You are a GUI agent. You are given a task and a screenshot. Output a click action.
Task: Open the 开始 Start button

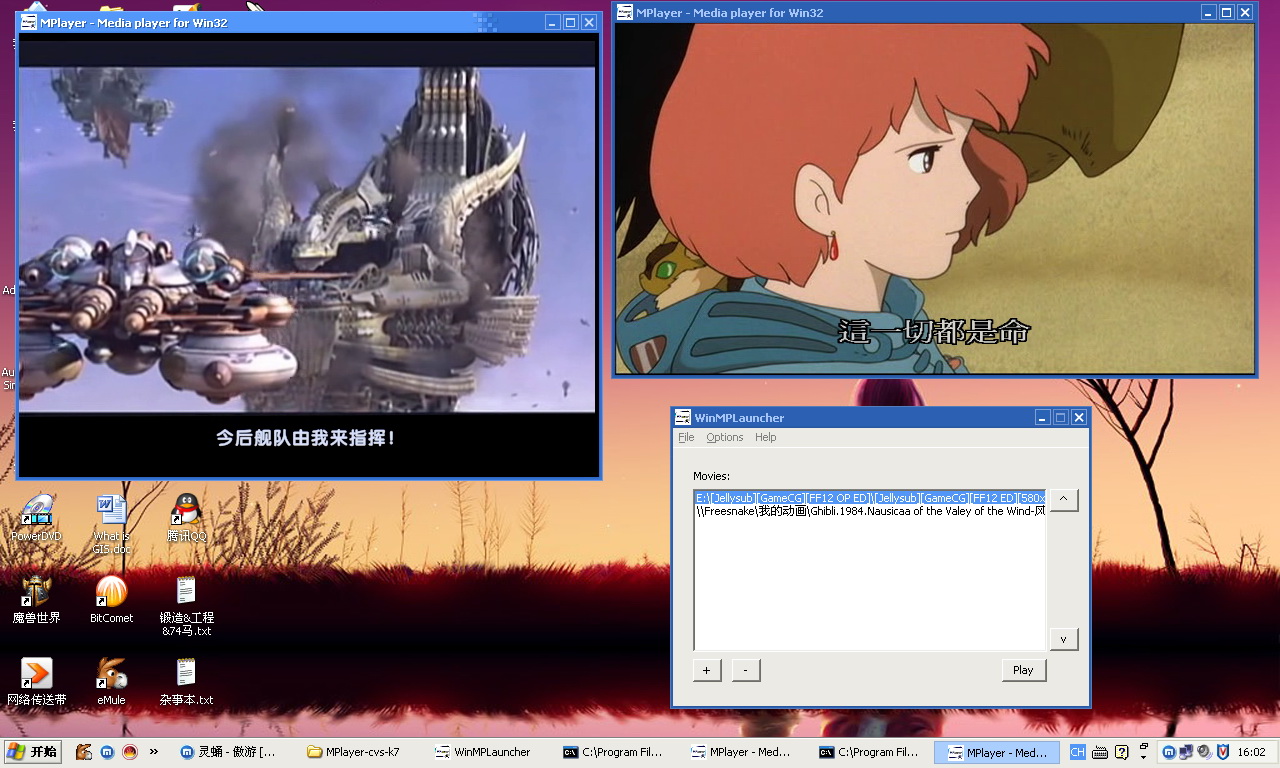[x=33, y=752]
